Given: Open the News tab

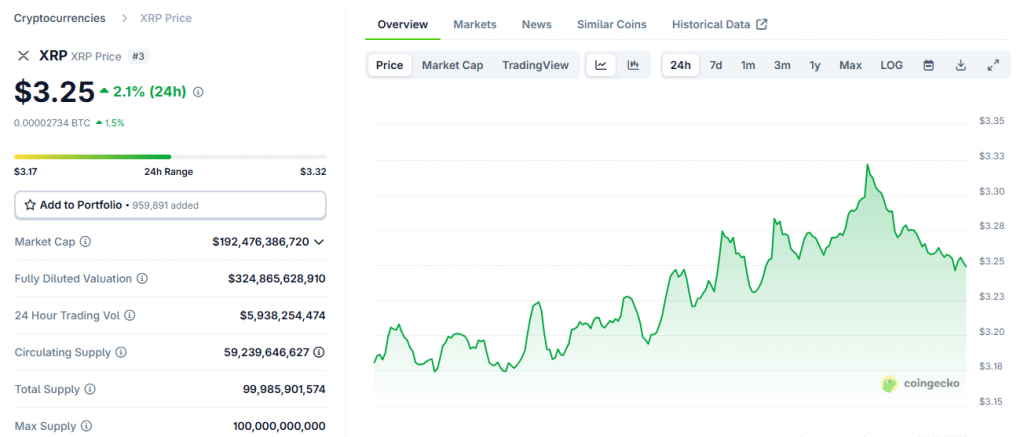Looking at the screenshot, I should click(x=537, y=24).
